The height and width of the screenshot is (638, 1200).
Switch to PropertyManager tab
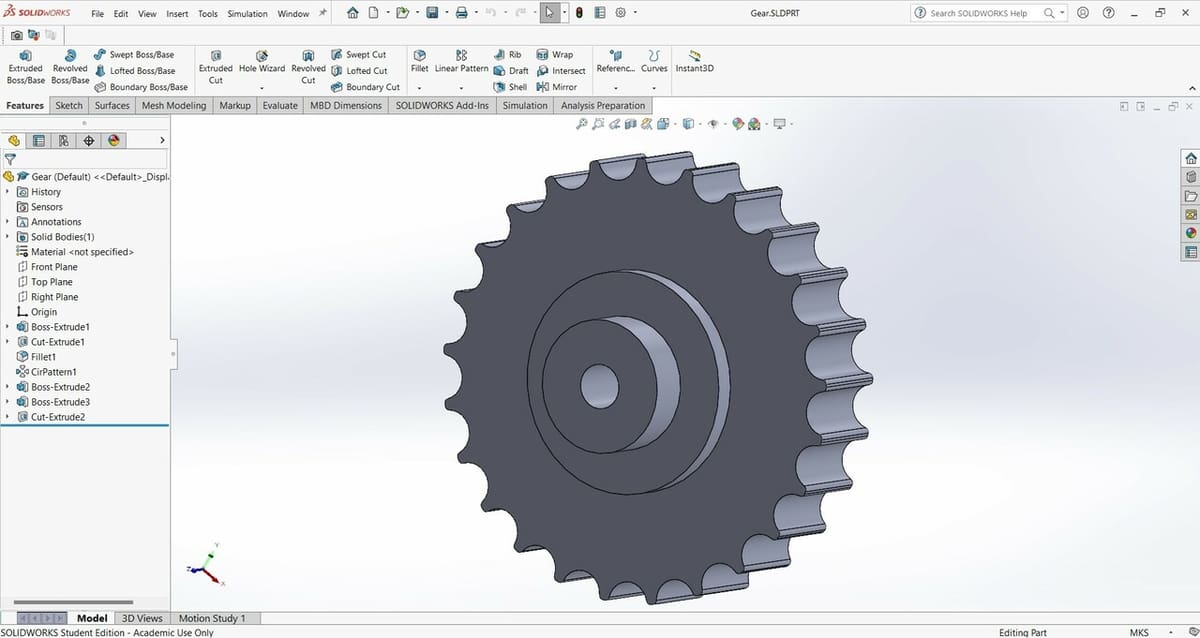click(x=39, y=141)
